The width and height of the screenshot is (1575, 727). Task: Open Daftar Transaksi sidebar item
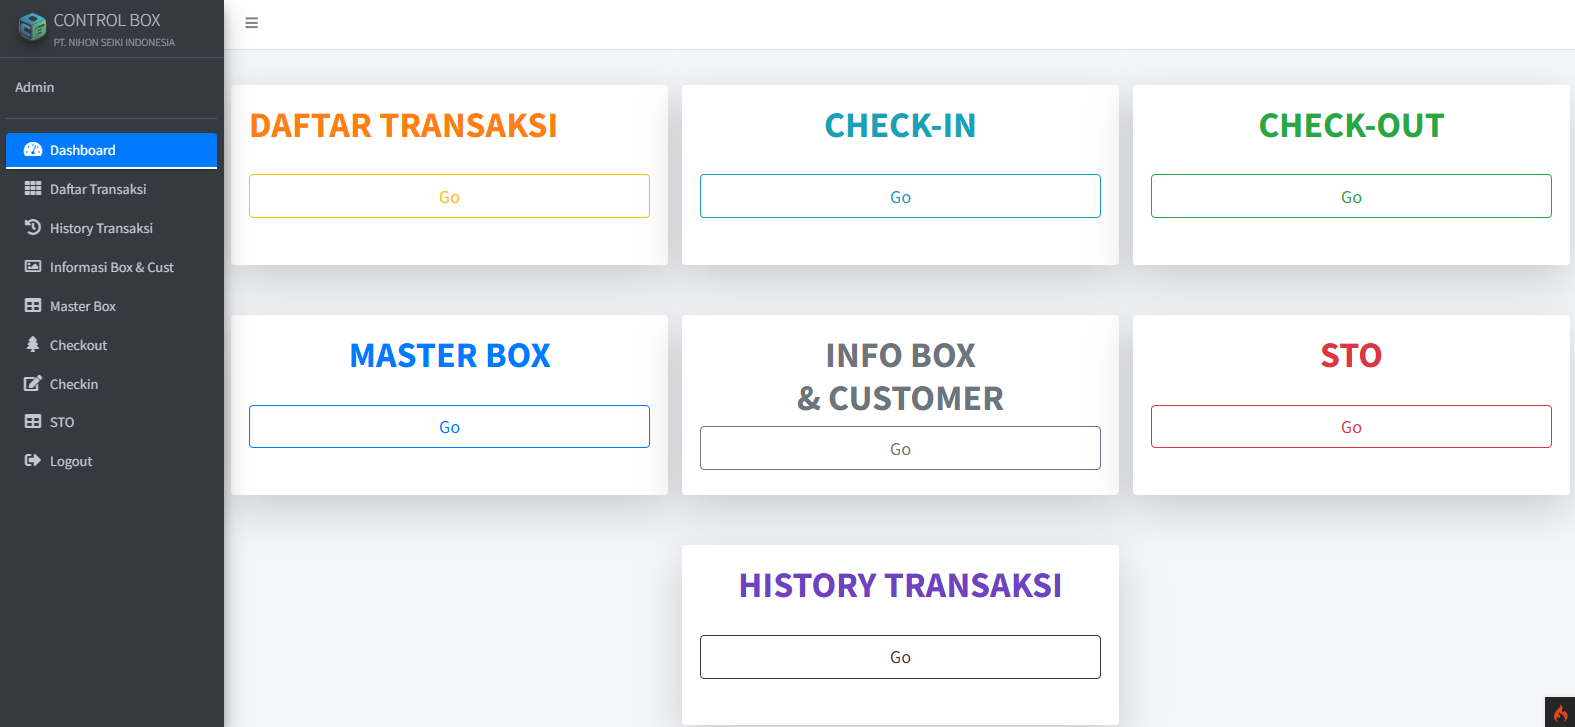(x=111, y=189)
